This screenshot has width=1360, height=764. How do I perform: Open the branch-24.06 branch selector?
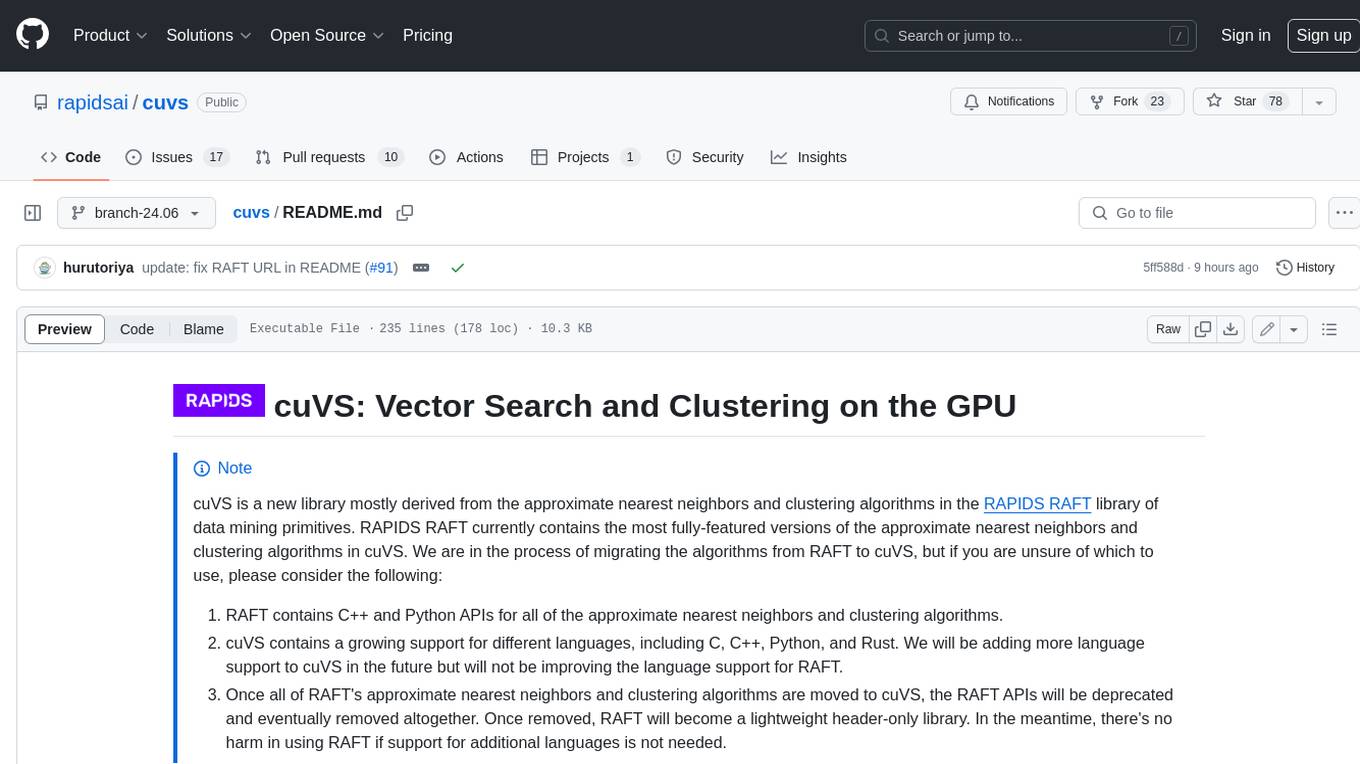(136, 213)
